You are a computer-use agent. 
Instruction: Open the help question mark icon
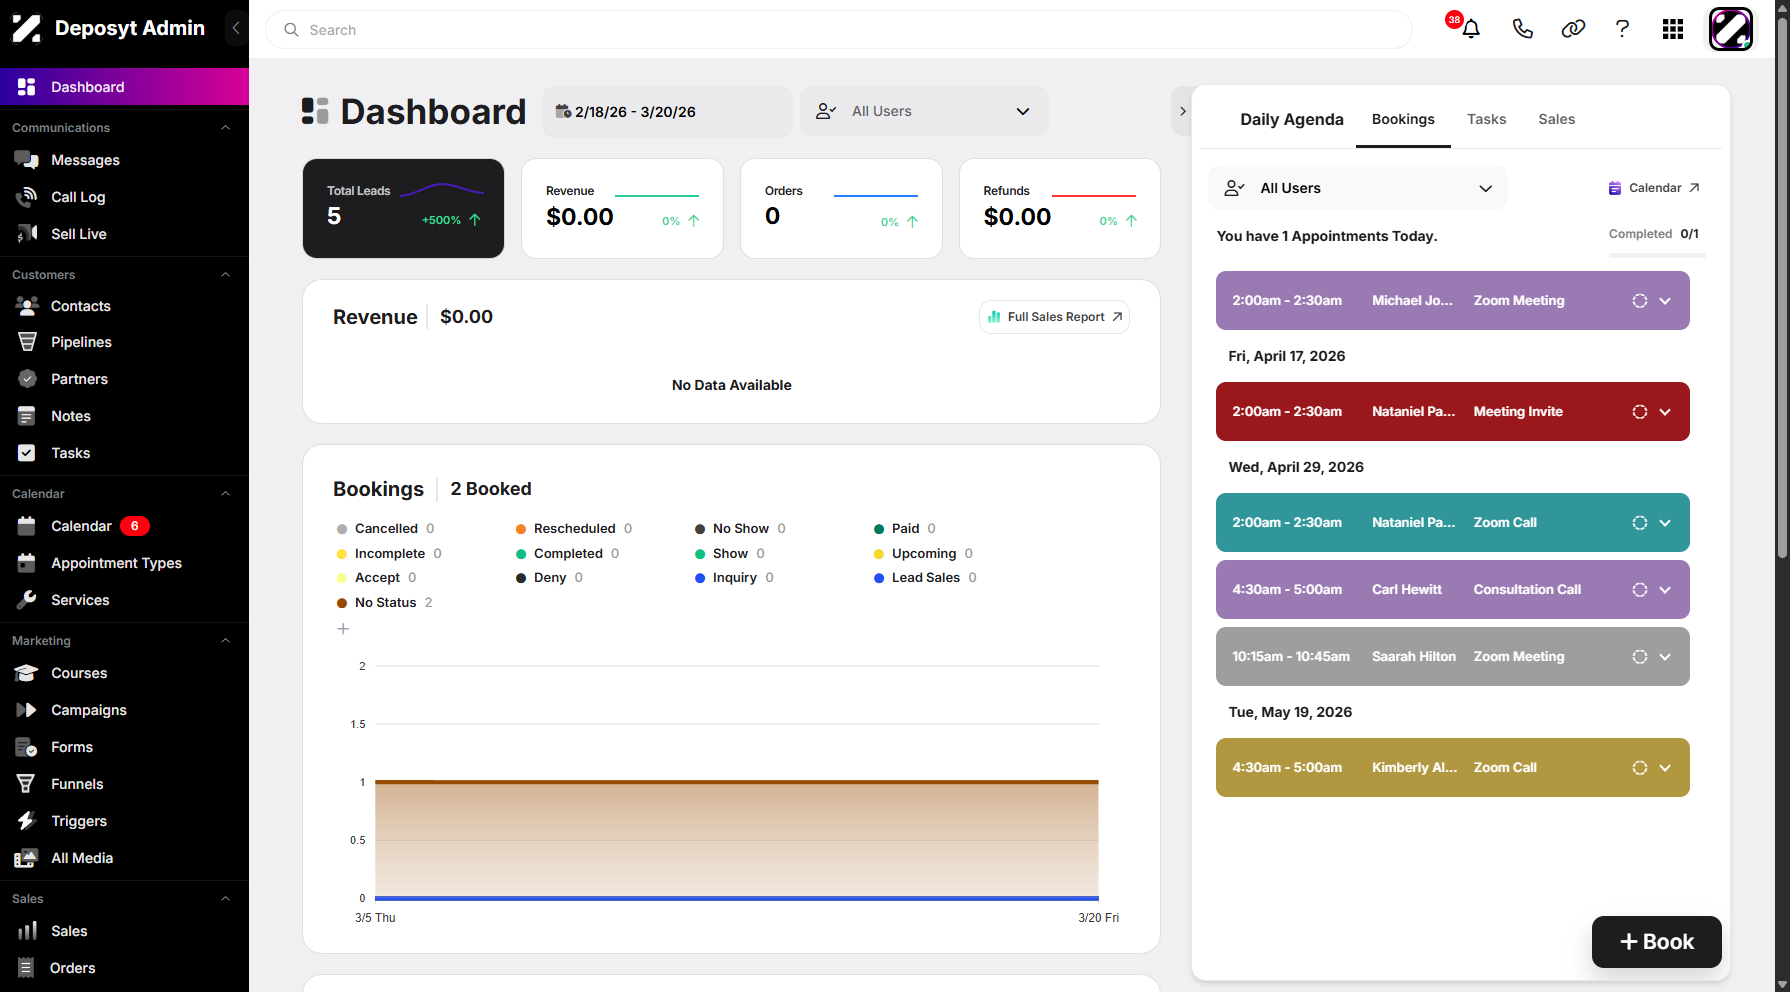(x=1622, y=29)
